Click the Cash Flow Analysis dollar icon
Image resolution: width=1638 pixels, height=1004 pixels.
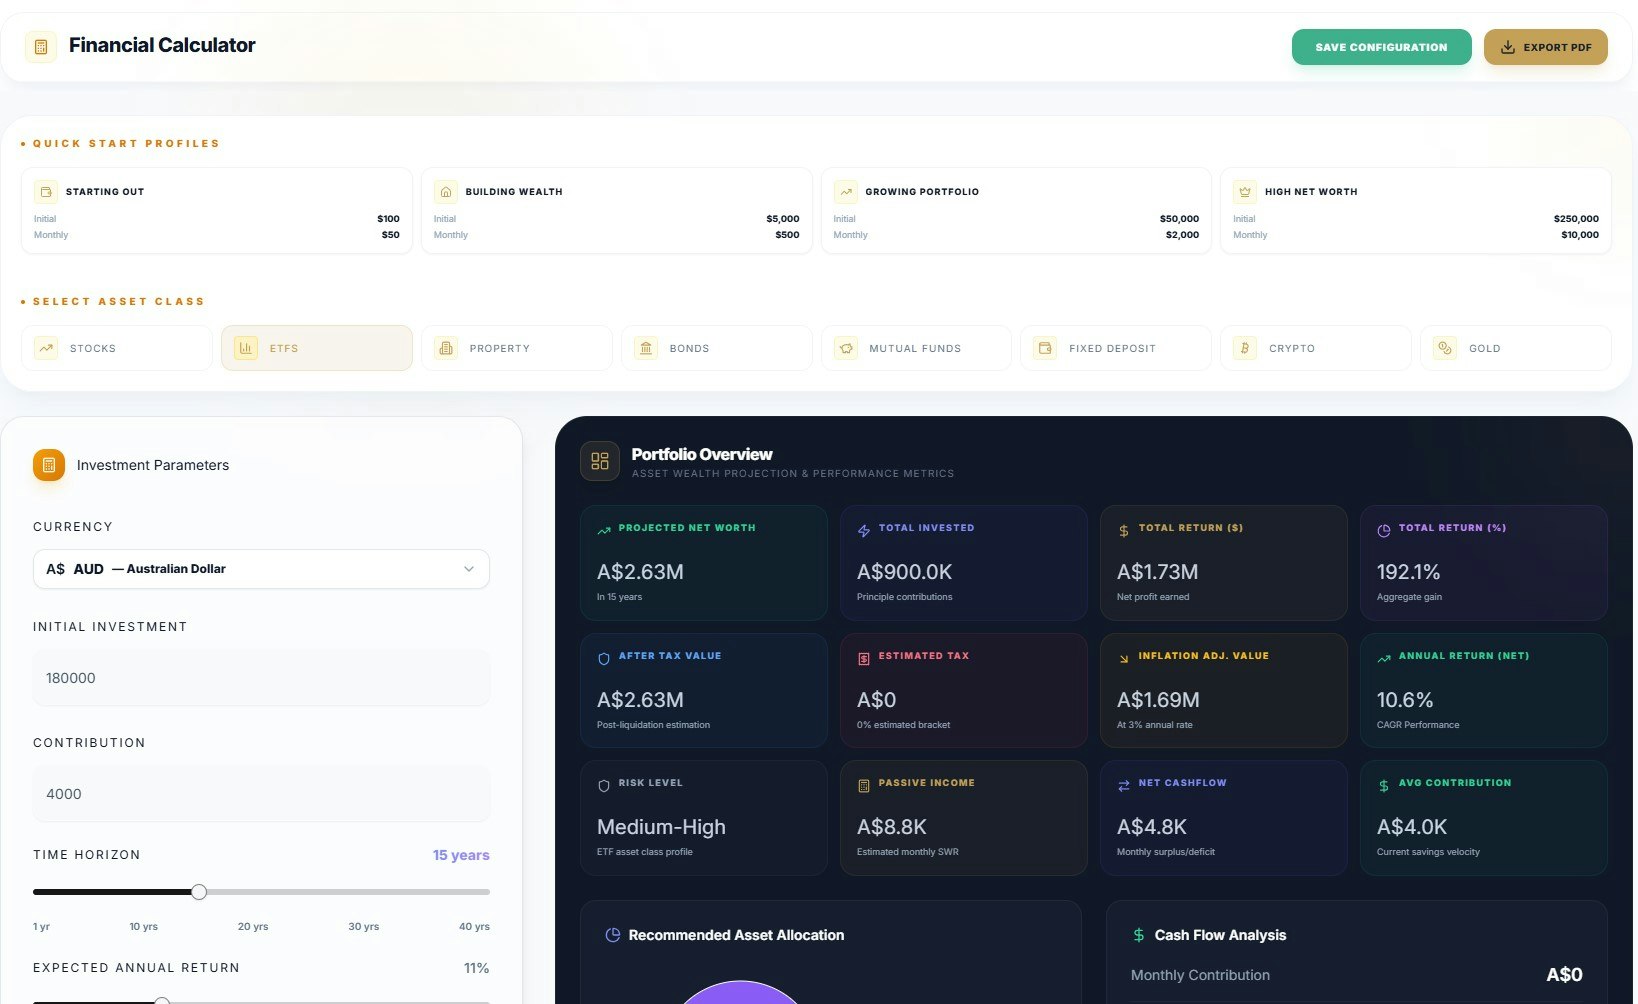tap(1139, 935)
